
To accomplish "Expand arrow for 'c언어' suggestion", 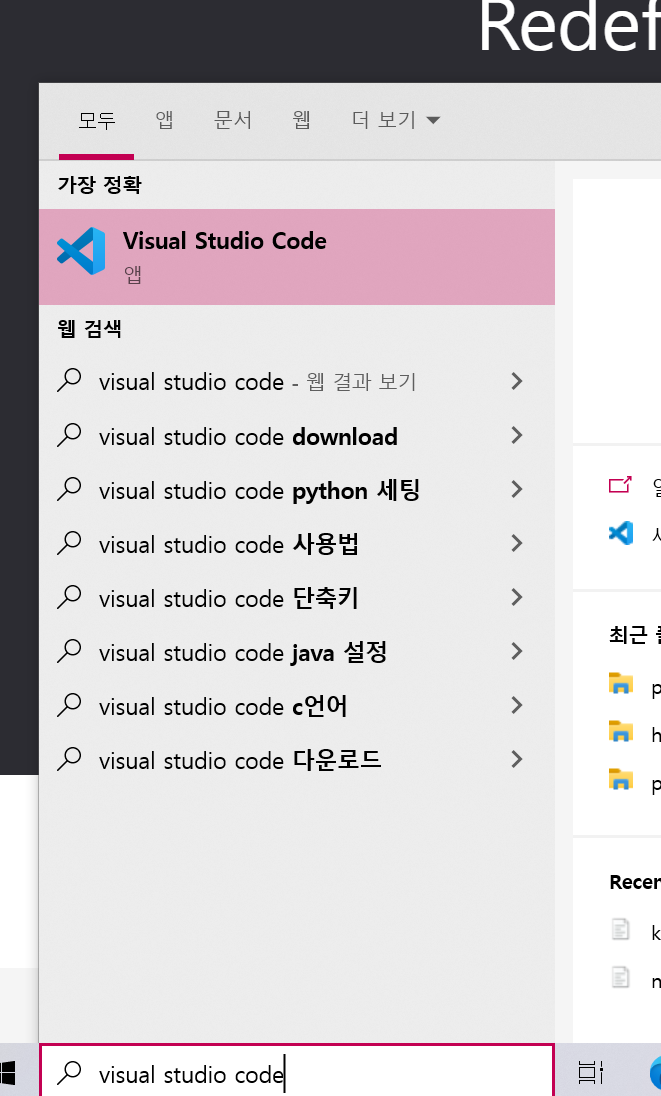I will click(x=517, y=705).
